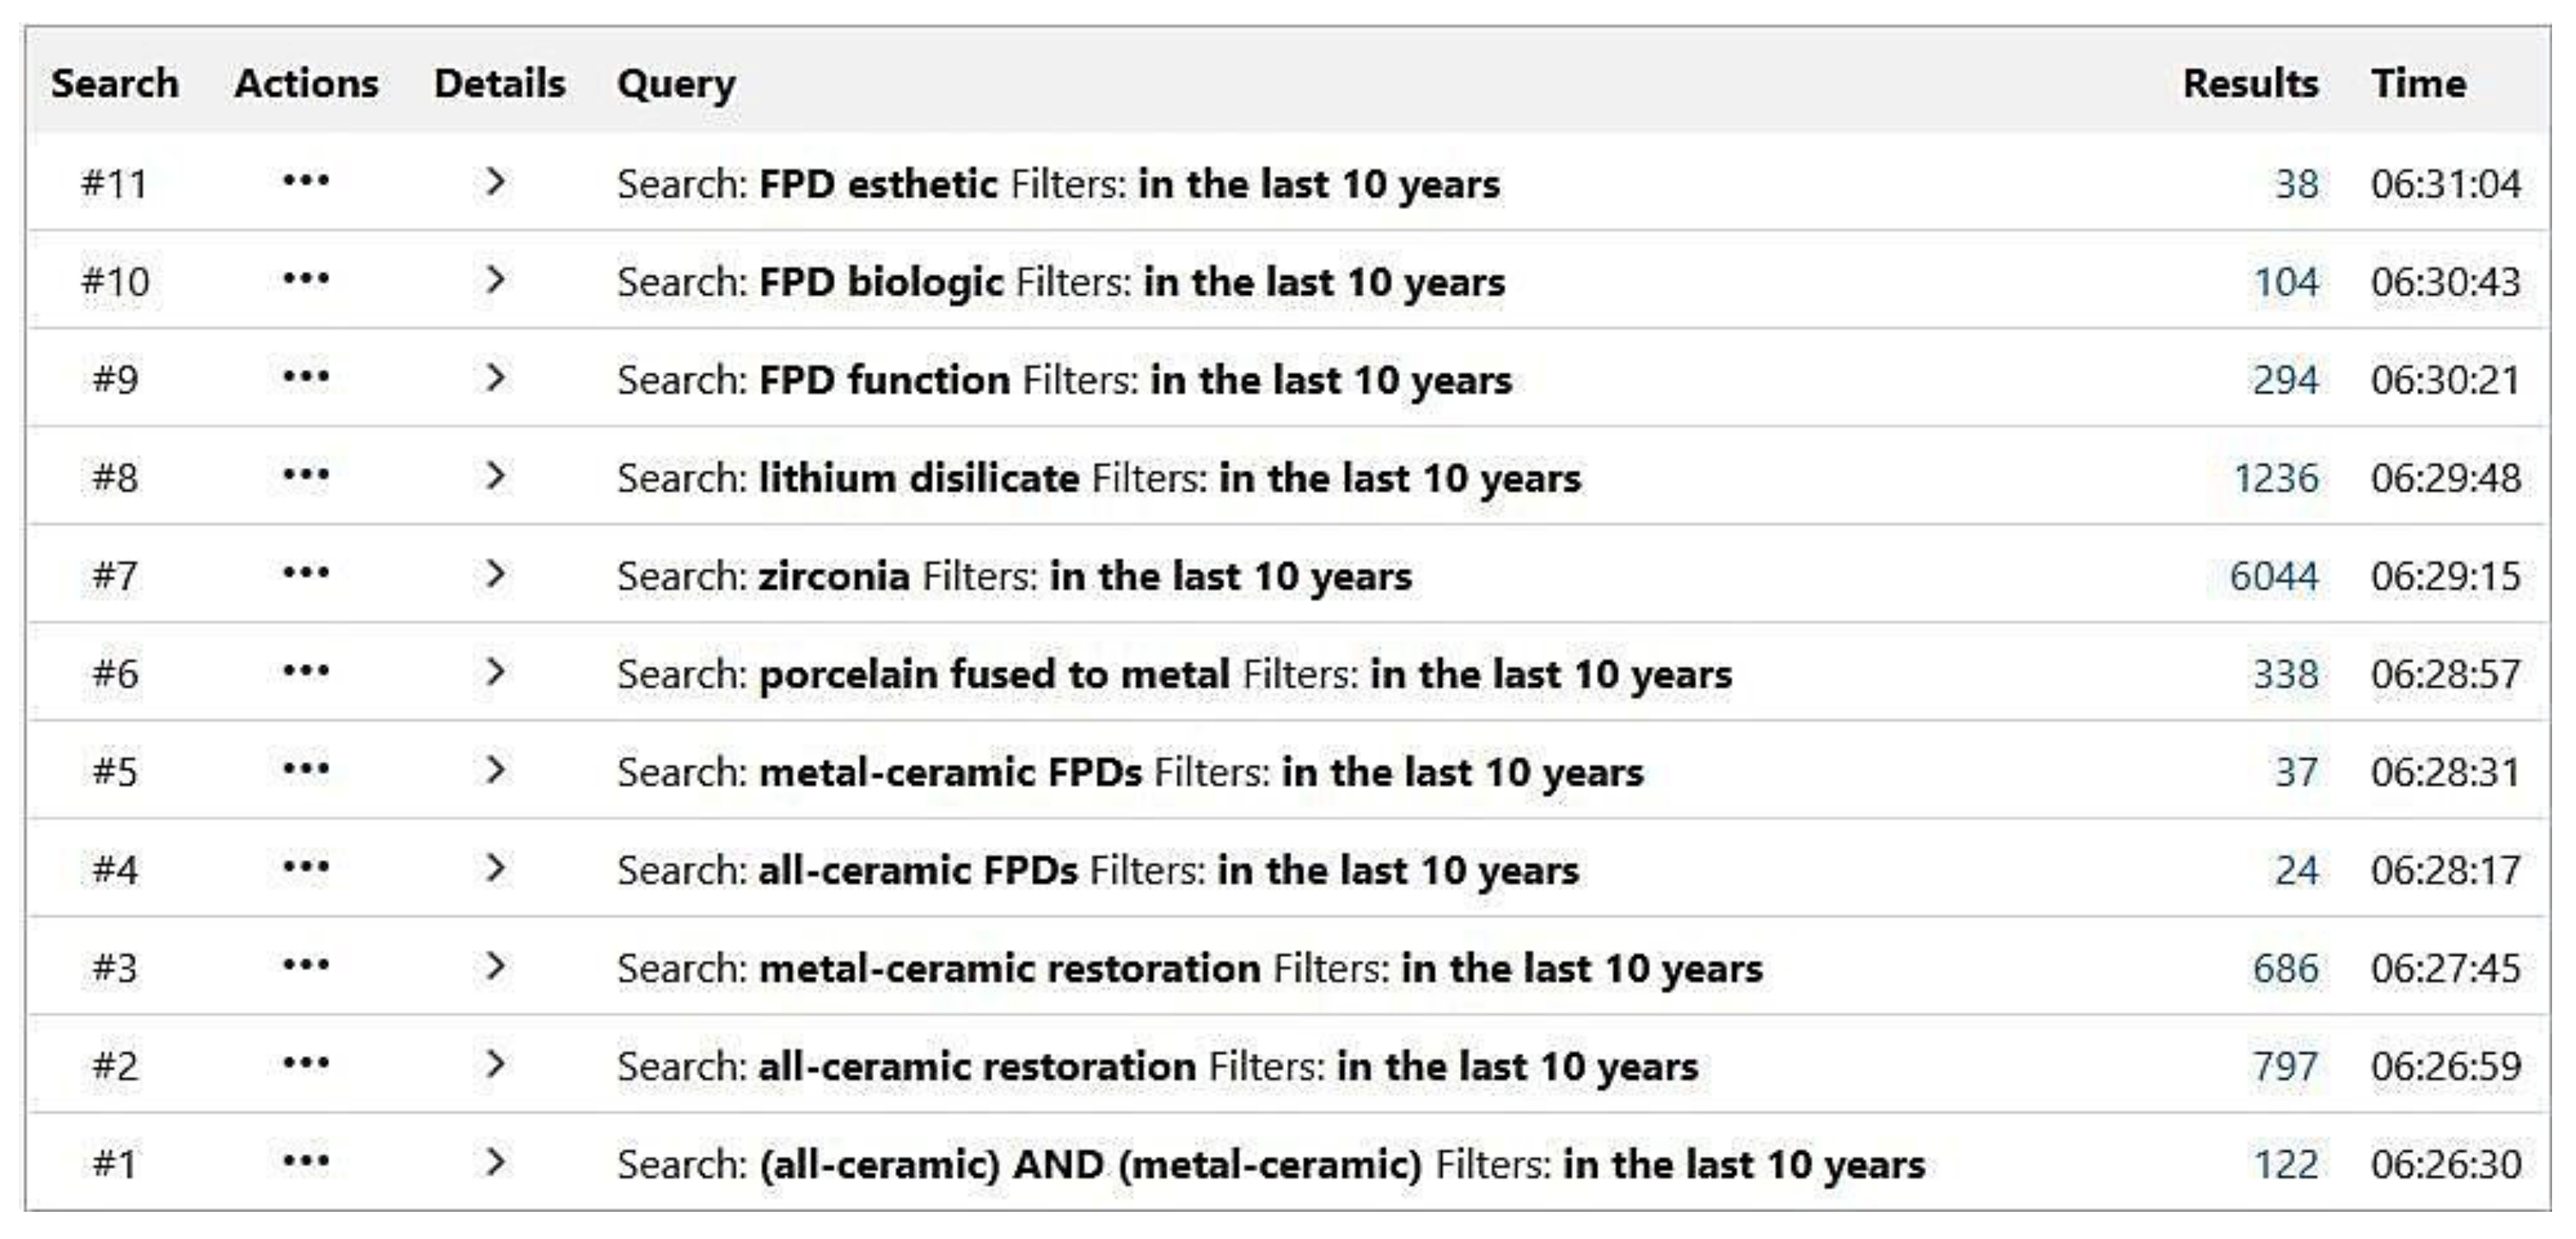Click the three dots for search #8

pyautogui.click(x=306, y=475)
